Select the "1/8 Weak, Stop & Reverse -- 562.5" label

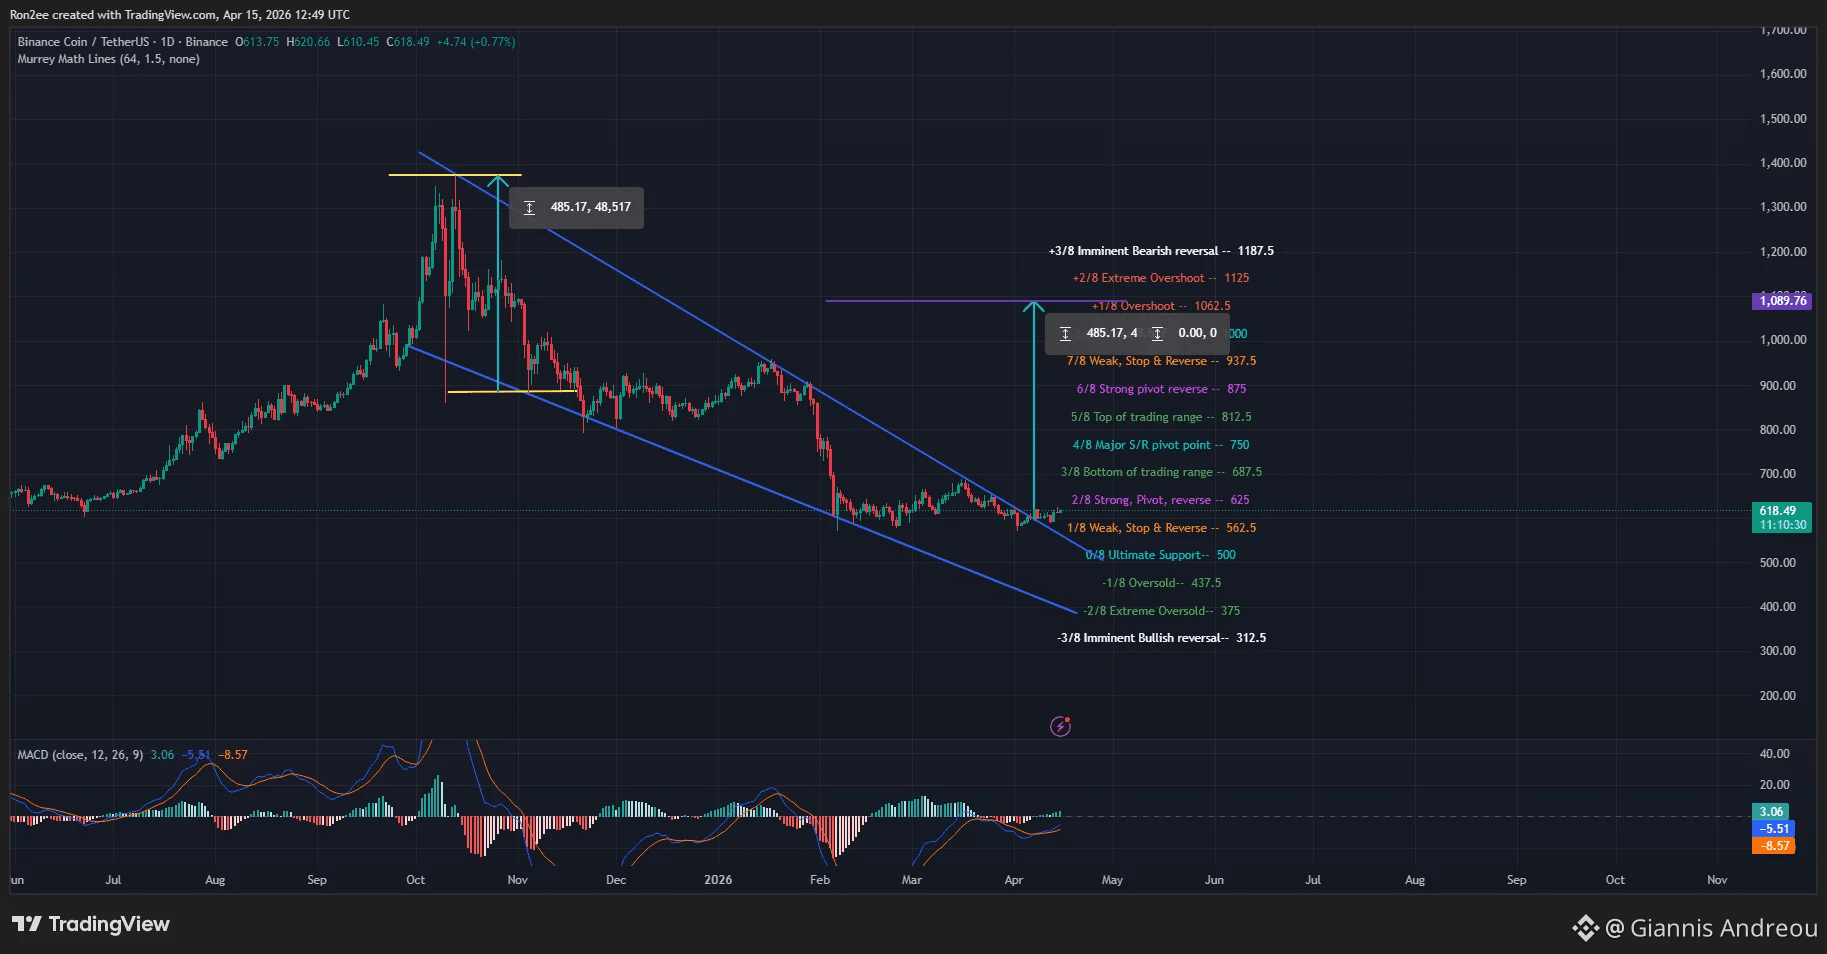point(1161,528)
